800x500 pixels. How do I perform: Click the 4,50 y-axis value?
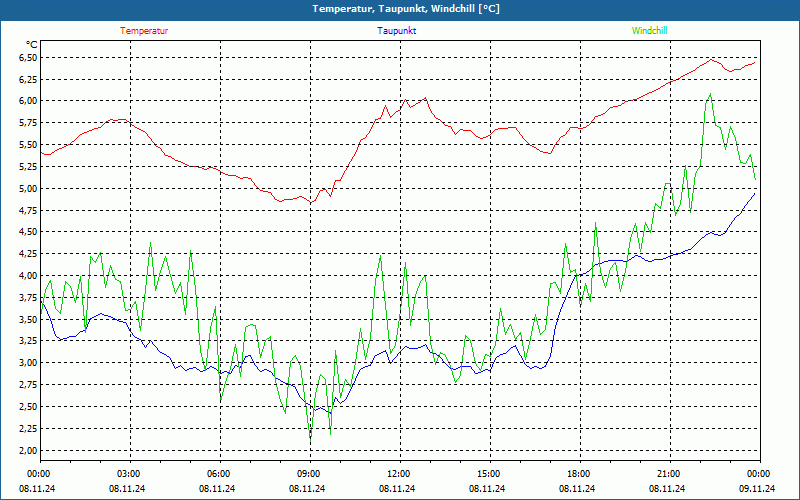click(x=28, y=232)
